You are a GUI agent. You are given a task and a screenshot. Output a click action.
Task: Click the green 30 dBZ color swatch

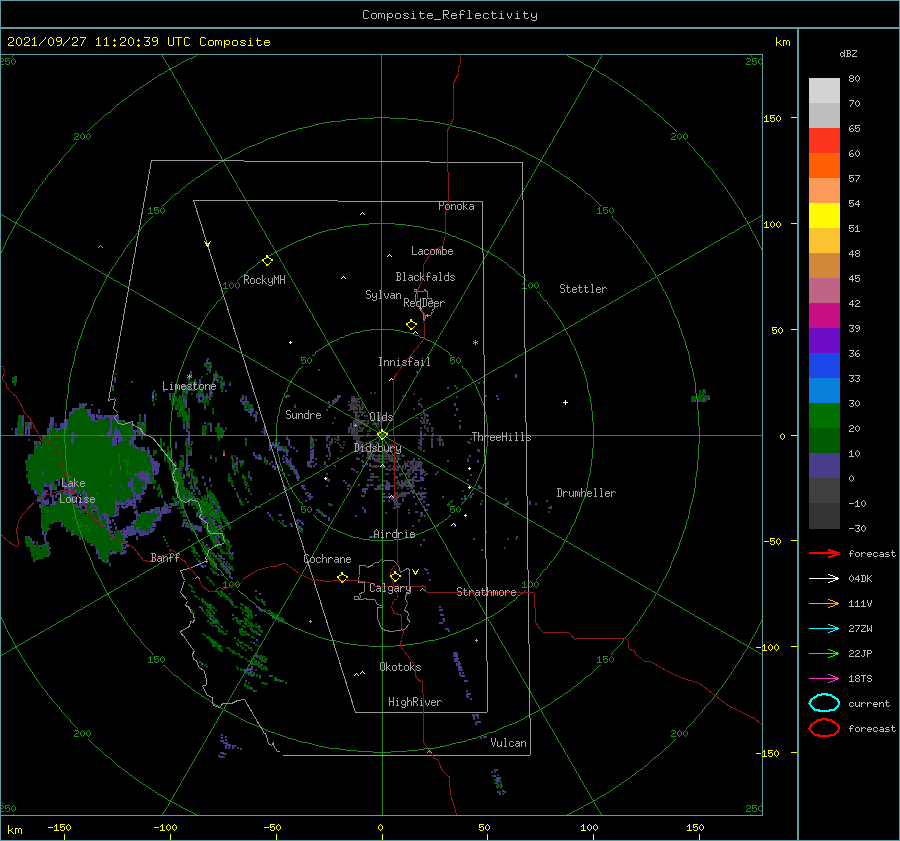[824, 416]
